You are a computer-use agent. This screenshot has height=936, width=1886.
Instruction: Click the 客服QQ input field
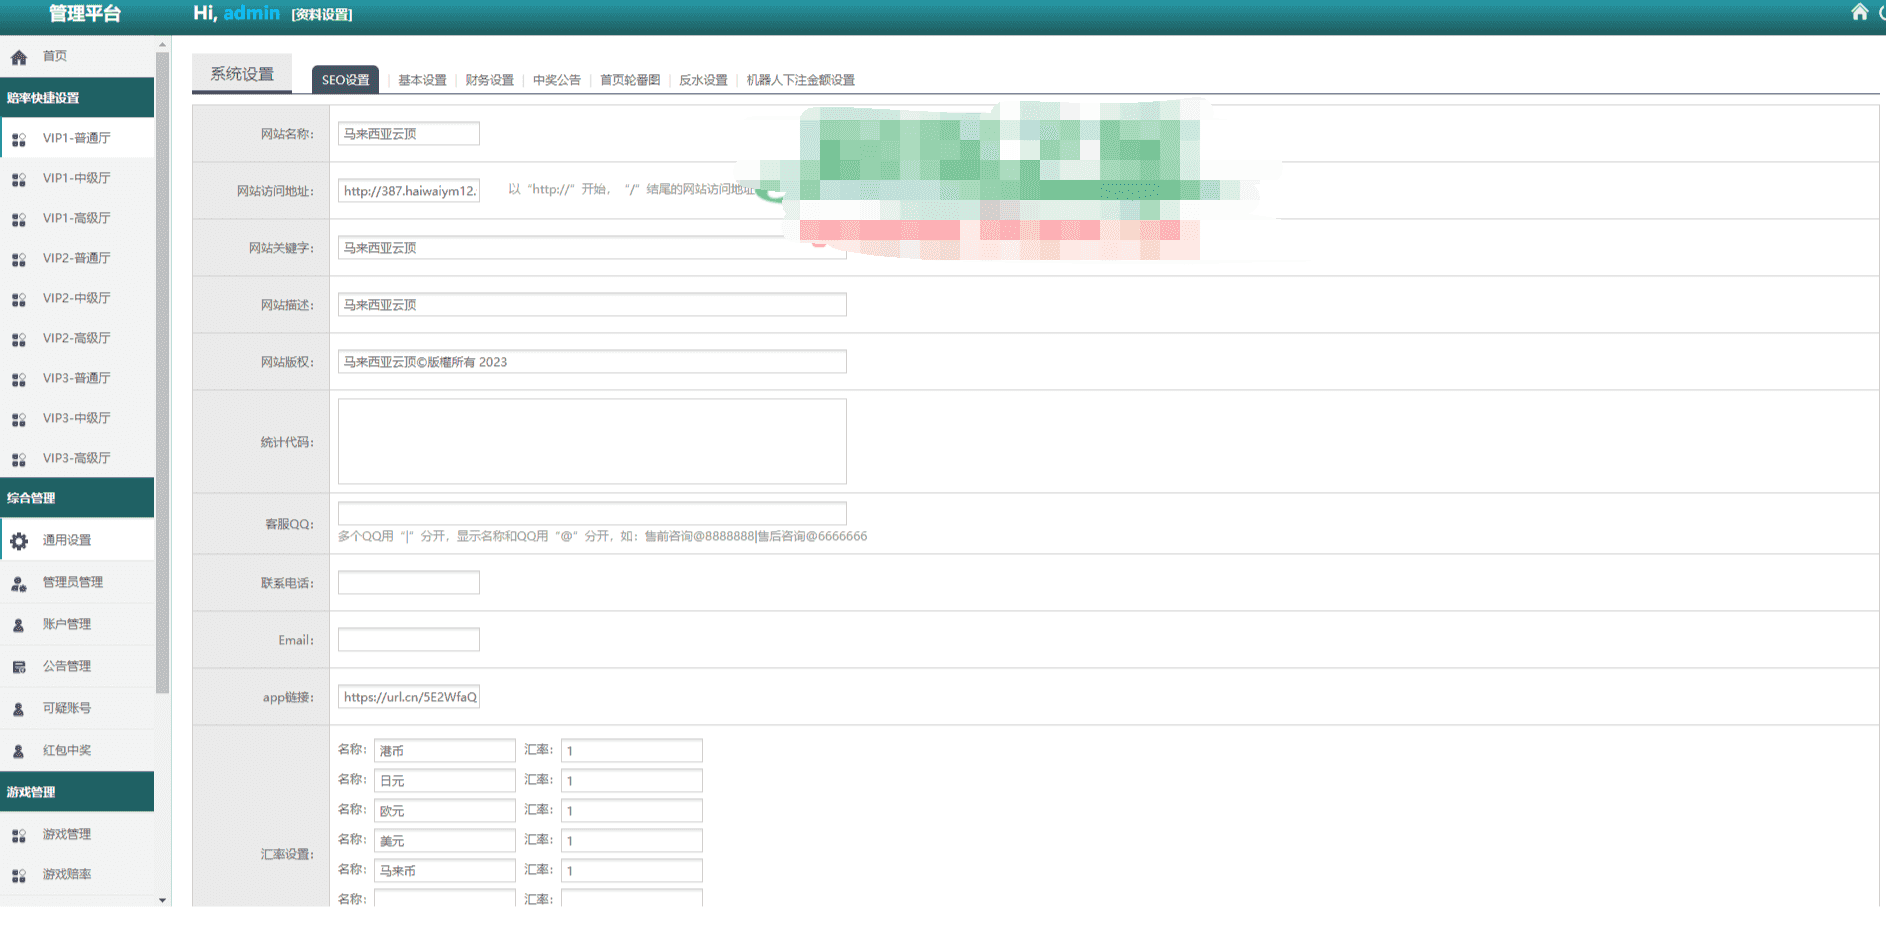592,513
